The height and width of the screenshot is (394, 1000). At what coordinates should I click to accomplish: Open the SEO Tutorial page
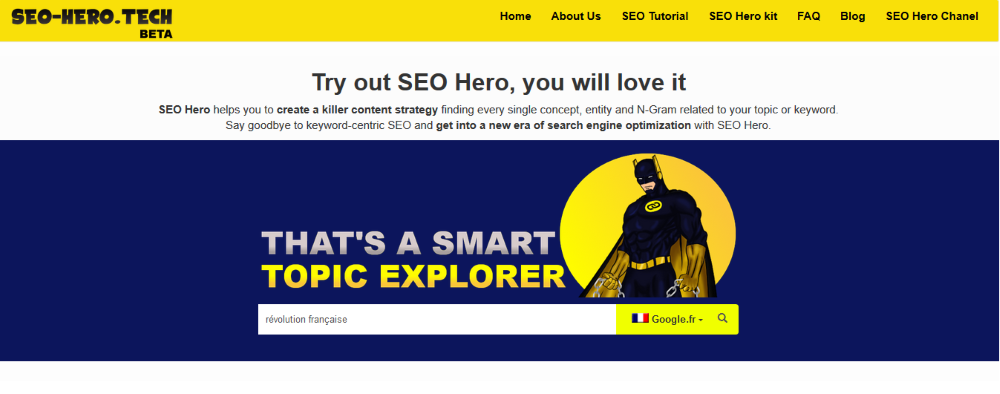click(655, 17)
